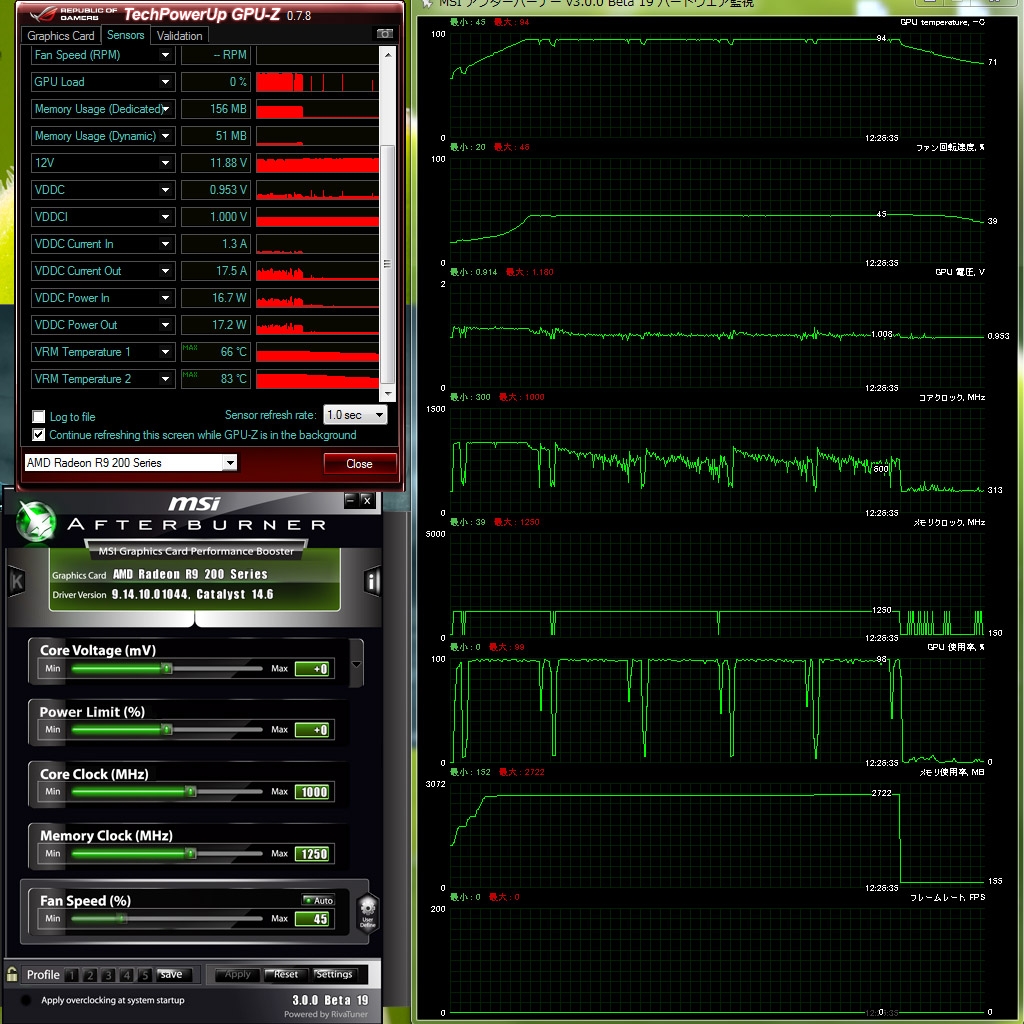Click the memory usage MB graph

coord(717,836)
